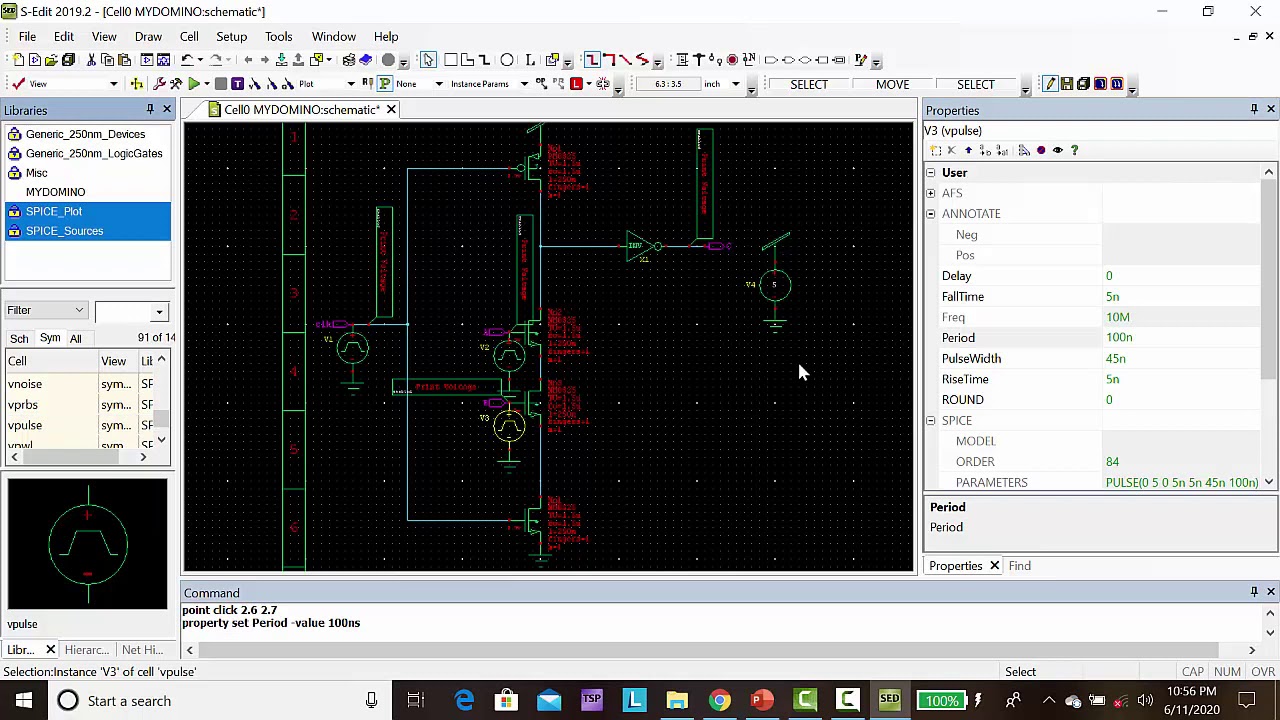This screenshot has height=720, width=1280.
Task: Click the Windows Start button
Action: pos(23,700)
